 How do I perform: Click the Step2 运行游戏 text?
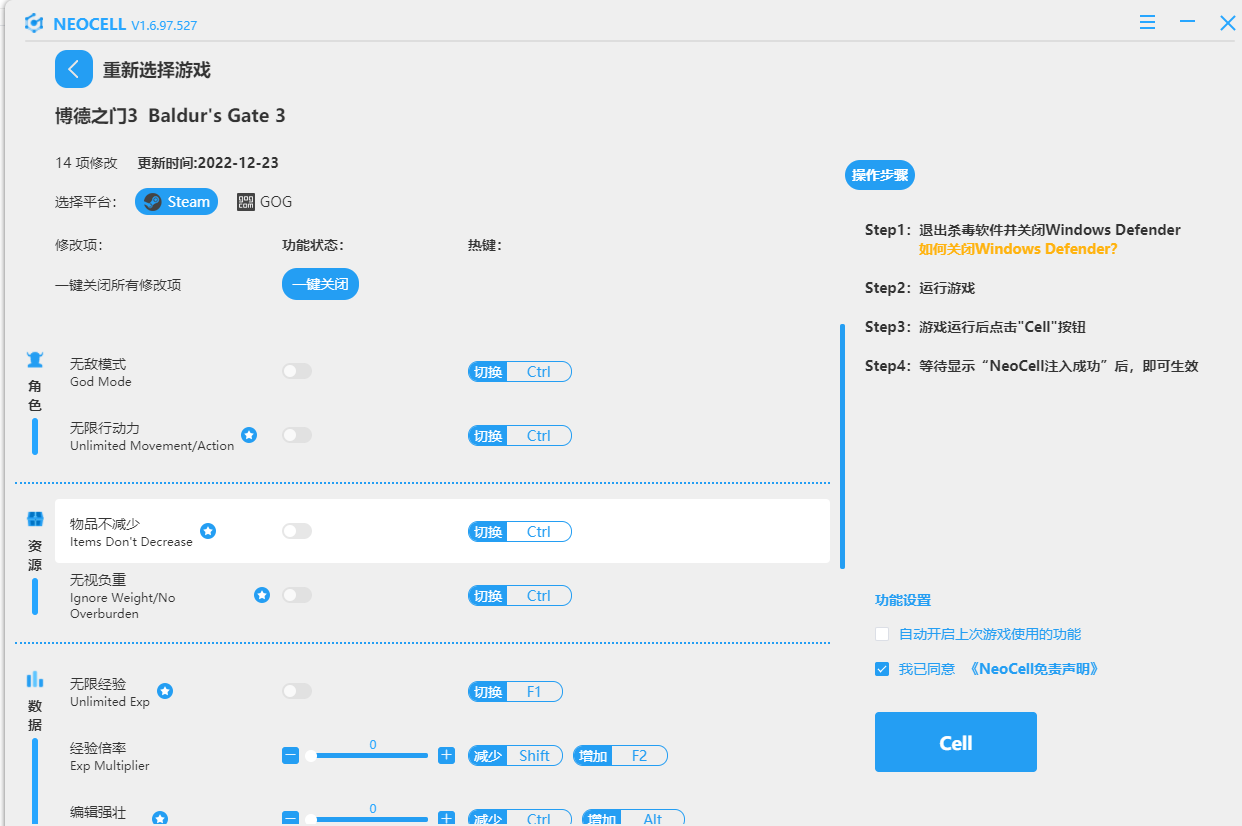[920, 288]
